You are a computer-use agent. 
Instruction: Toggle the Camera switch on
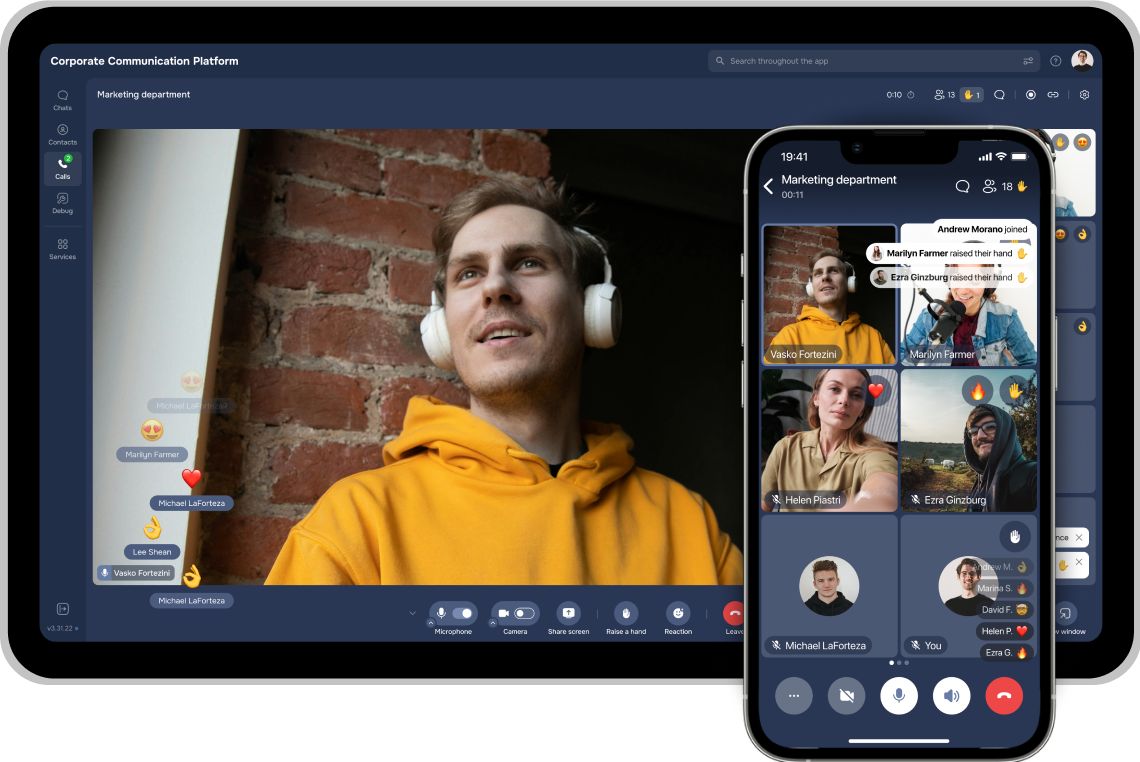point(523,613)
